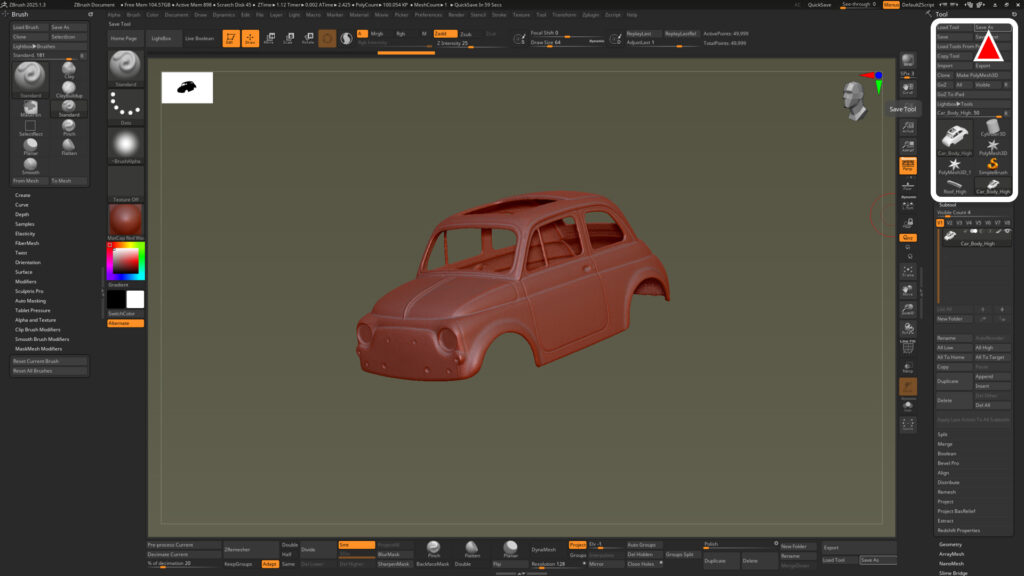Screen dimensions: 1024x576
Task: Enable Live Boolean mode
Action: 200,38
